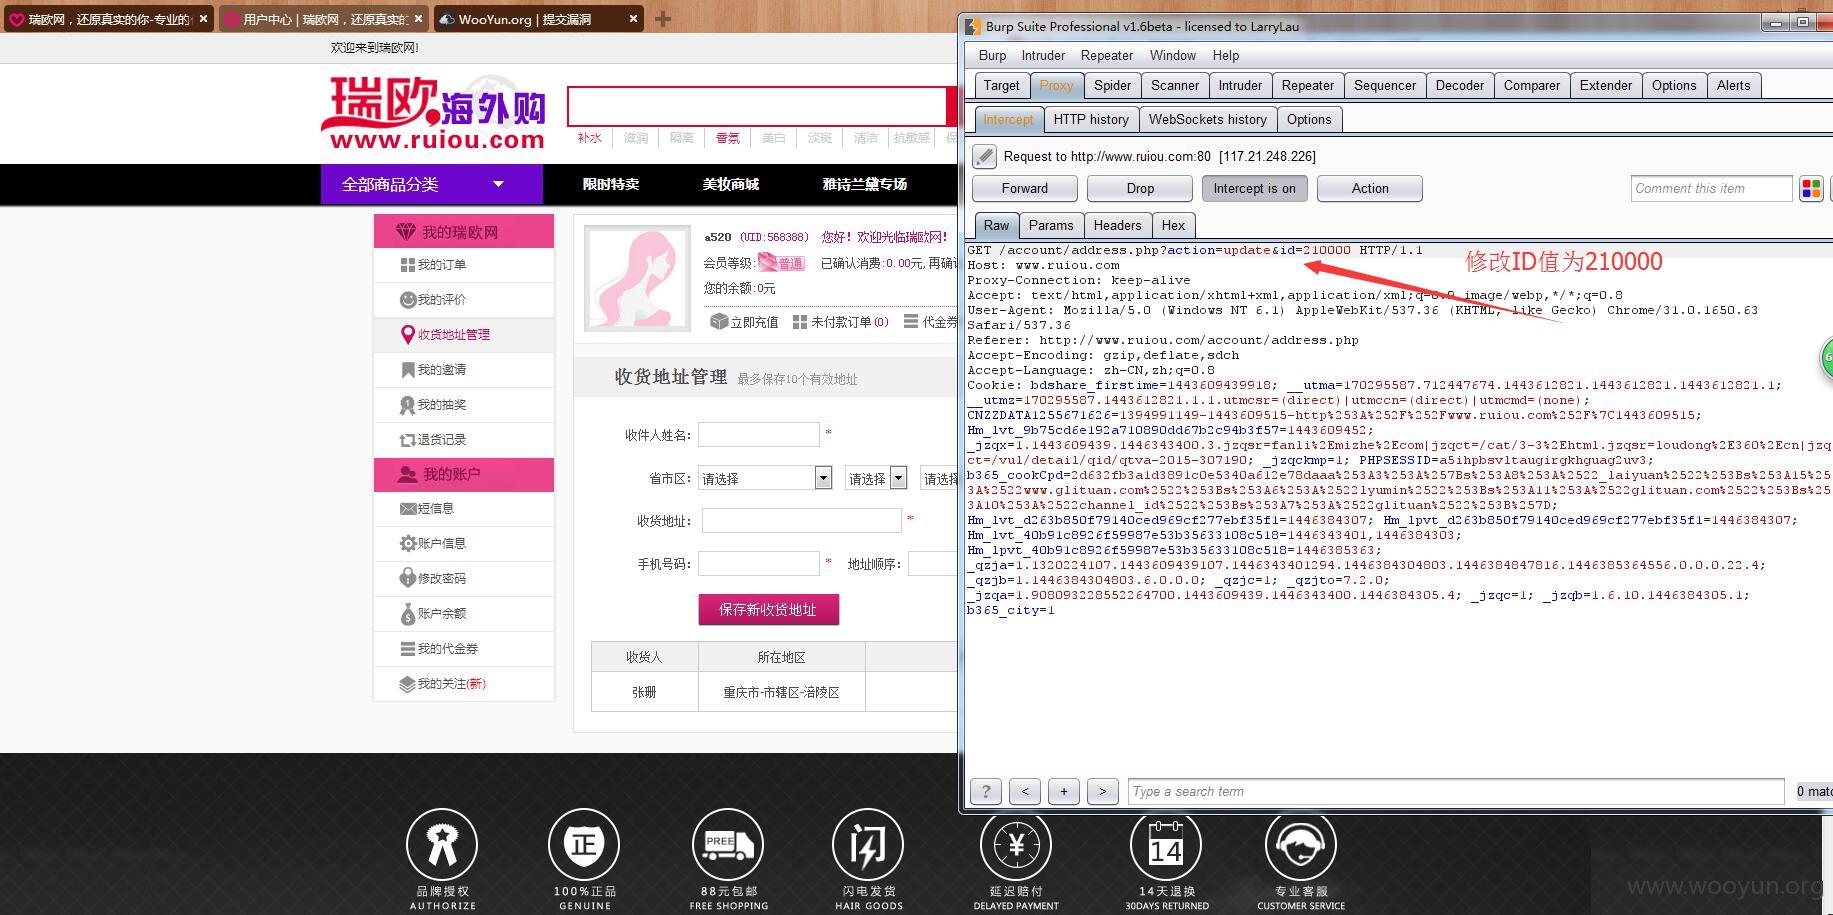The height and width of the screenshot is (915, 1833).
Task: Click the 未付款订单 icon link
Action: tap(840, 322)
